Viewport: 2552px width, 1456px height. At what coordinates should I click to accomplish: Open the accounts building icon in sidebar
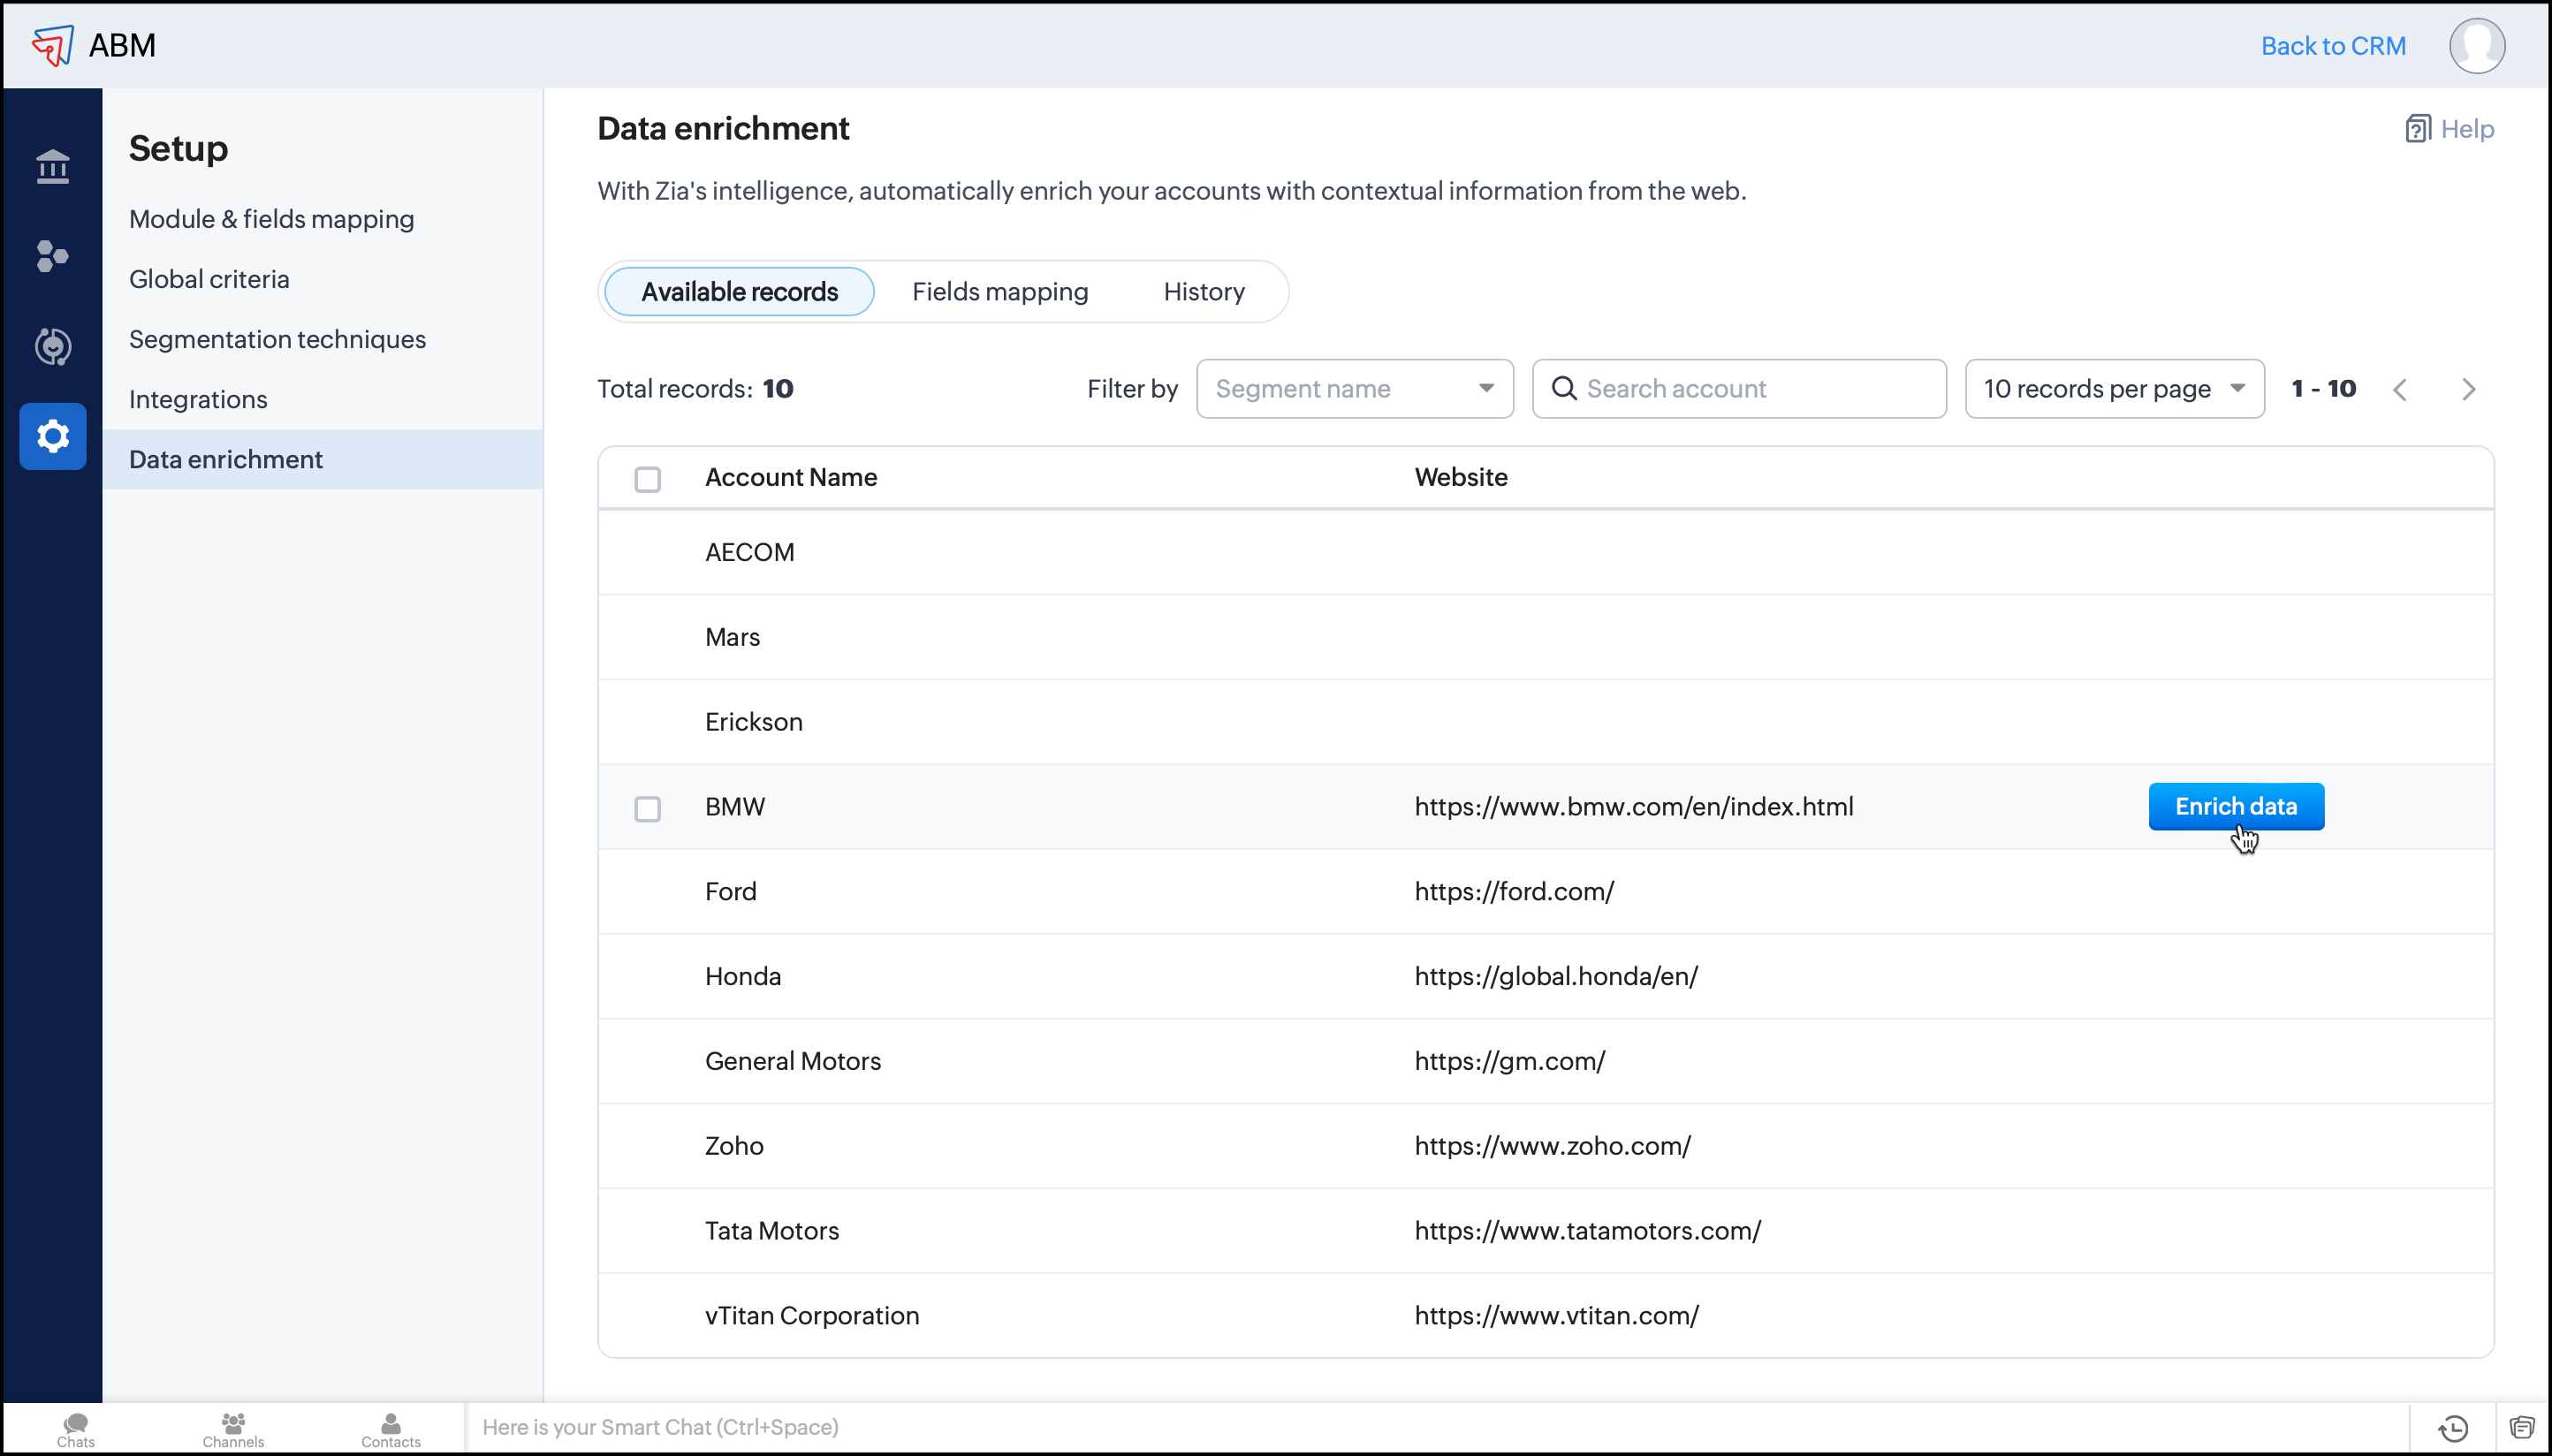point(52,167)
